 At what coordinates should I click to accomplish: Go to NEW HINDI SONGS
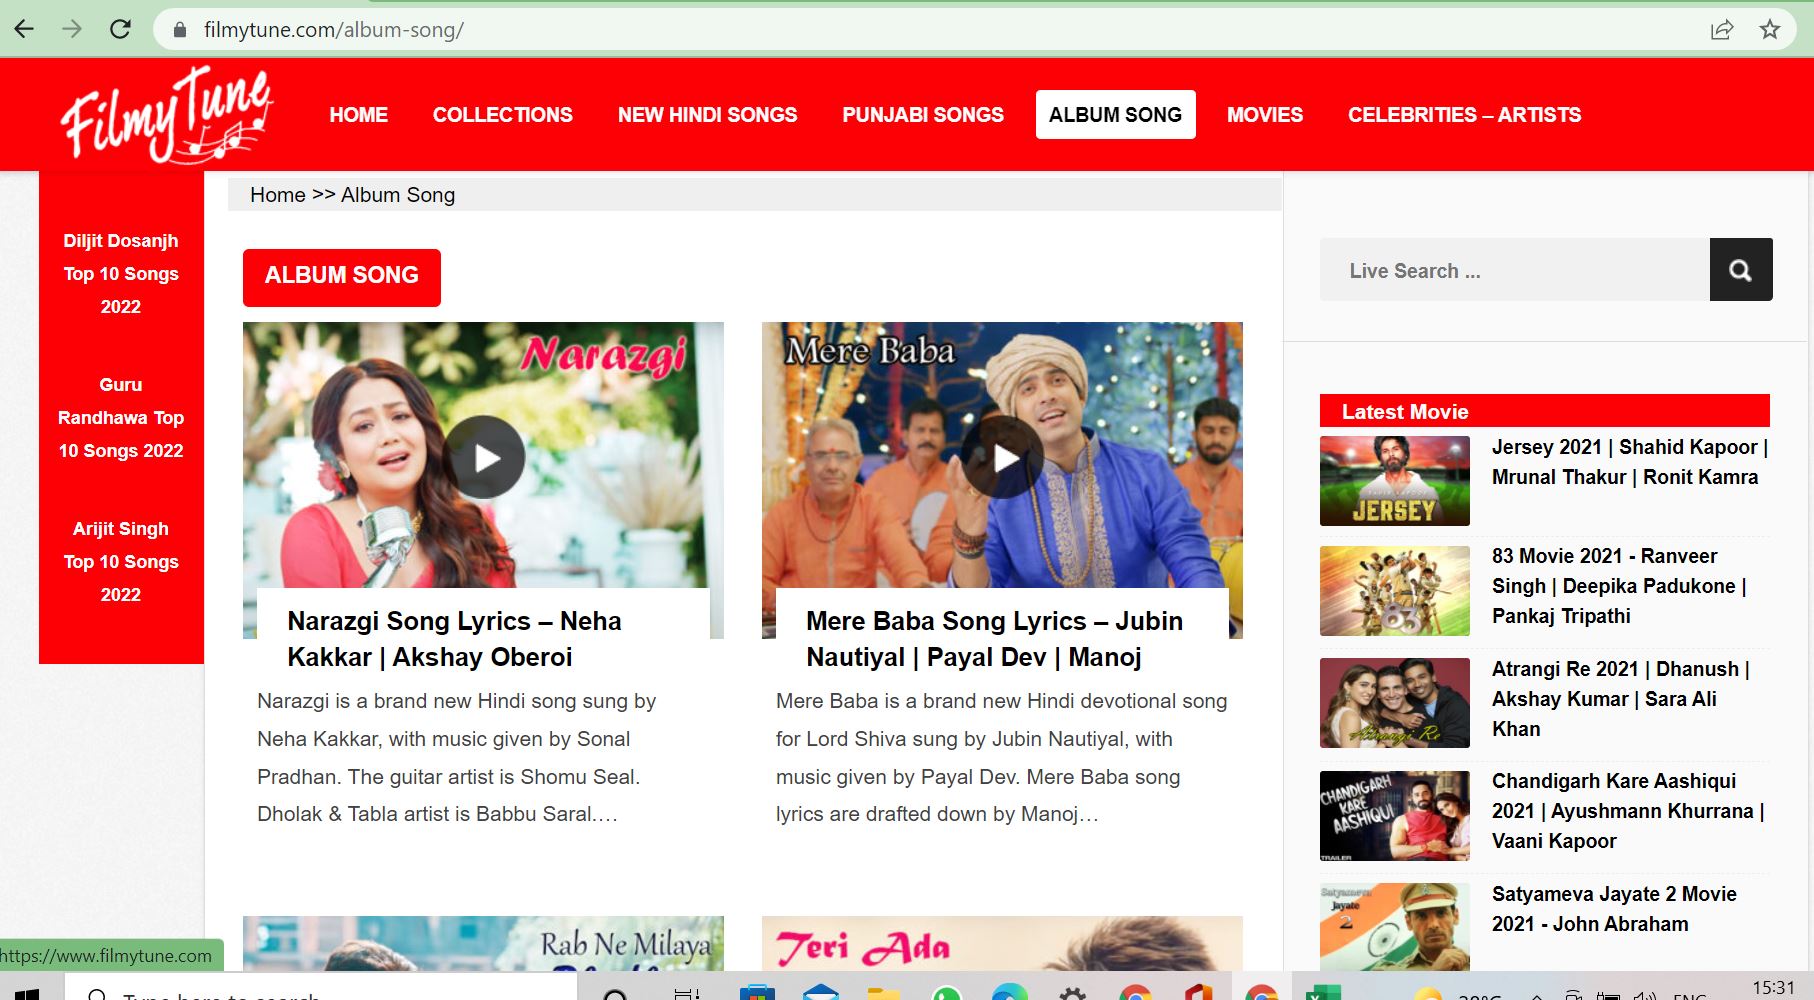[x=708, y=115]
